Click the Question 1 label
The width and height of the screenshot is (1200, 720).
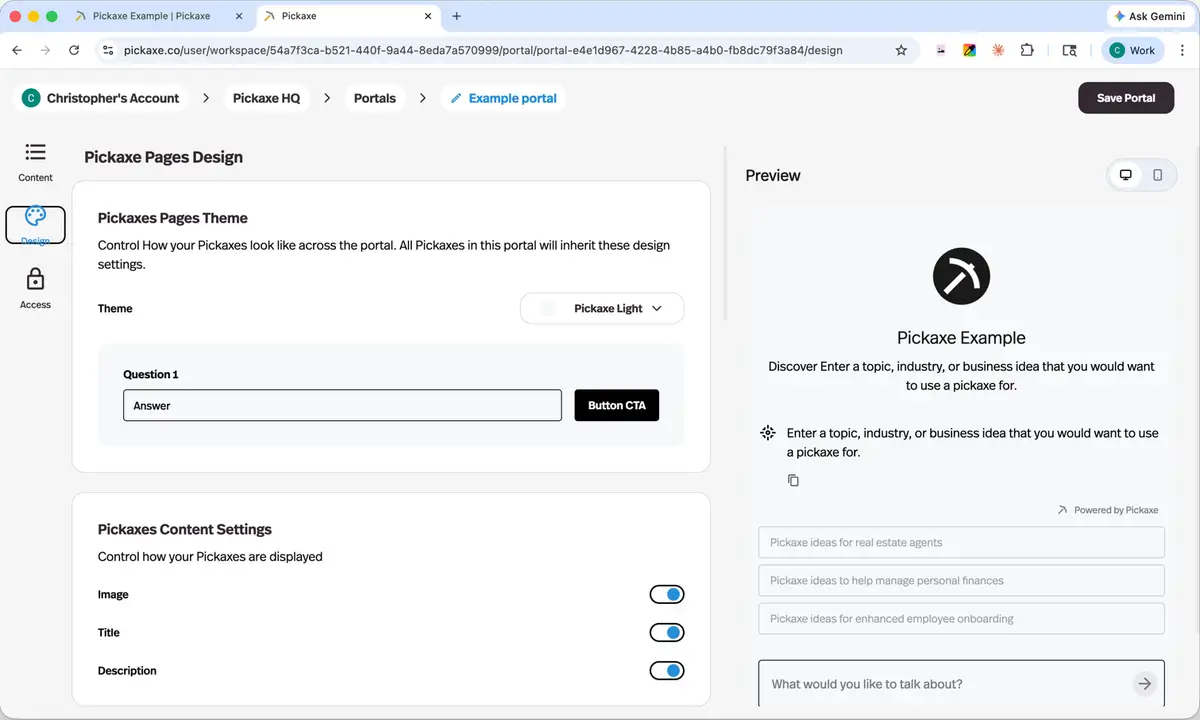point(151,374)
